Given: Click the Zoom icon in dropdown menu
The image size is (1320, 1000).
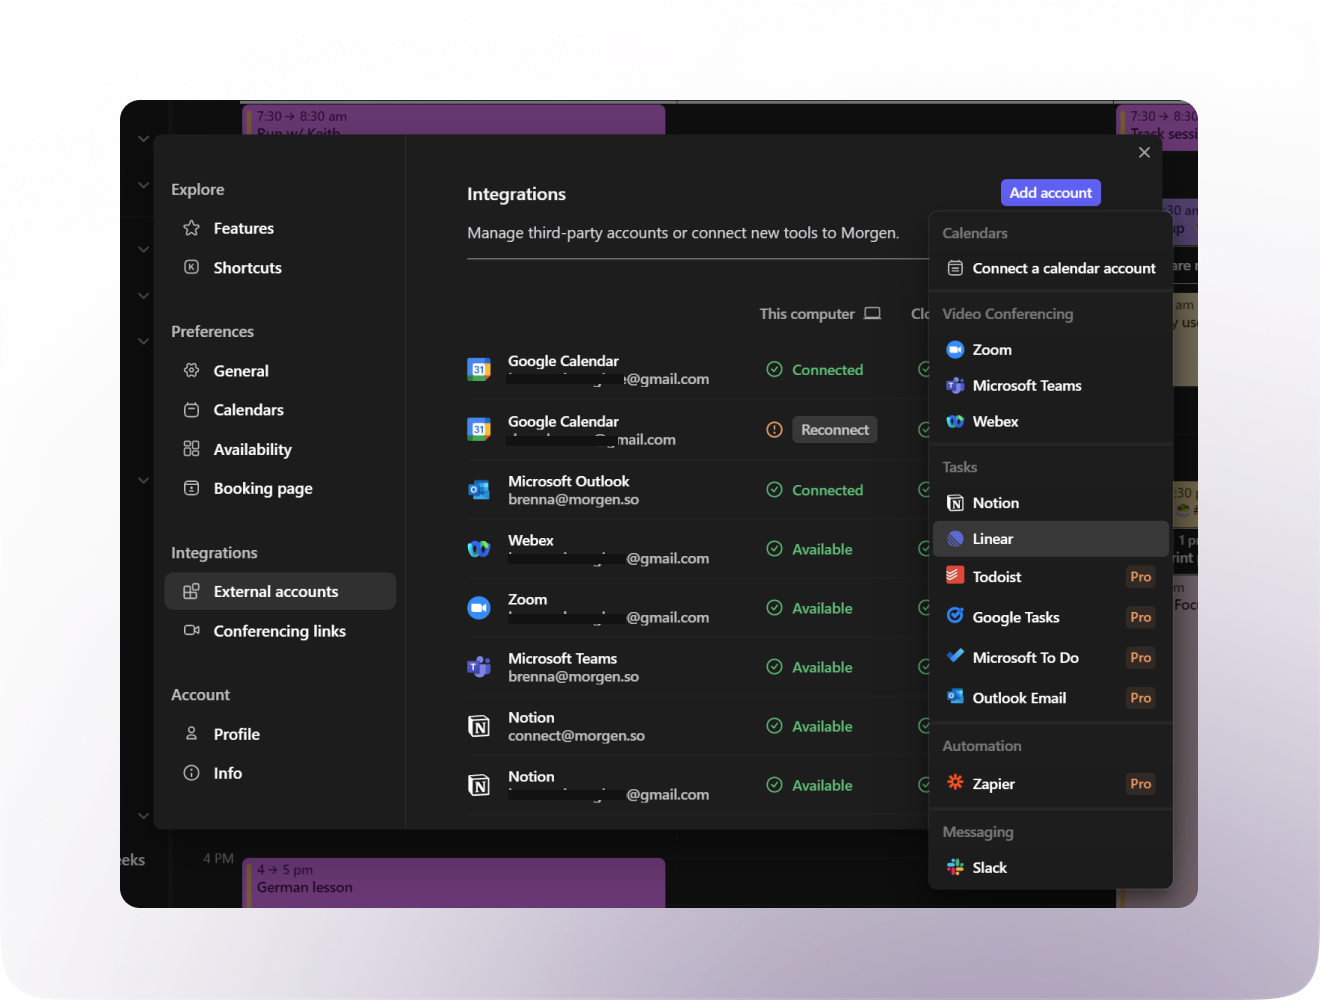Looking at the screenshot, I should (x=955, y=349).
